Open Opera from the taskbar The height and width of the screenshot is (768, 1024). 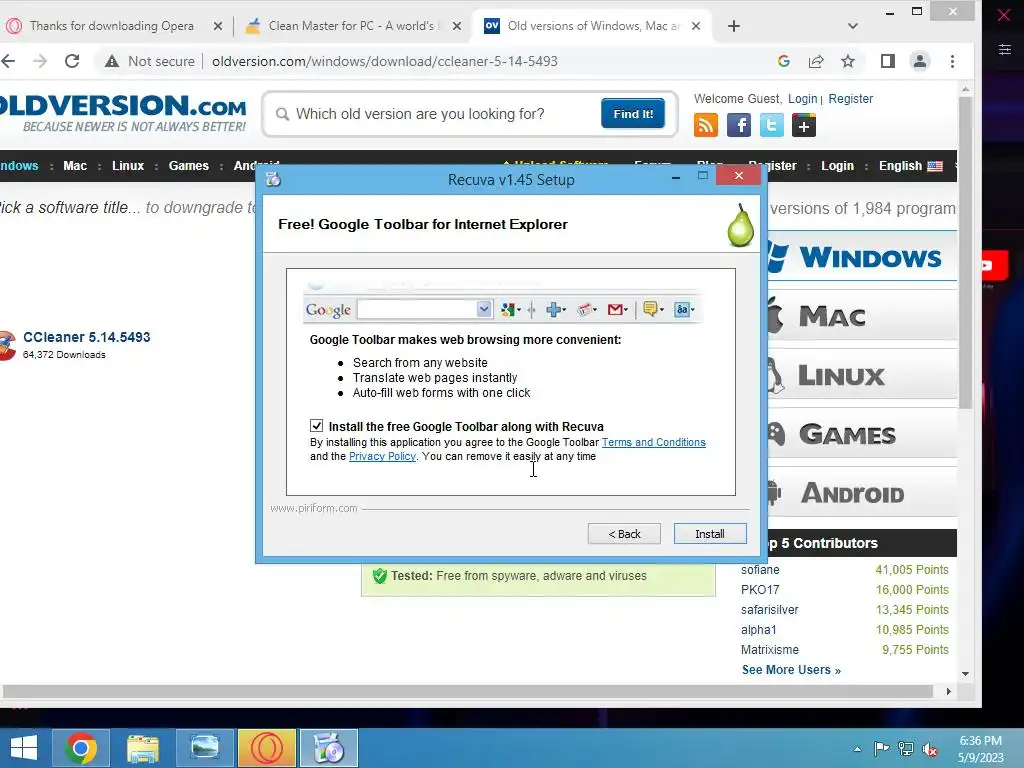267,748
